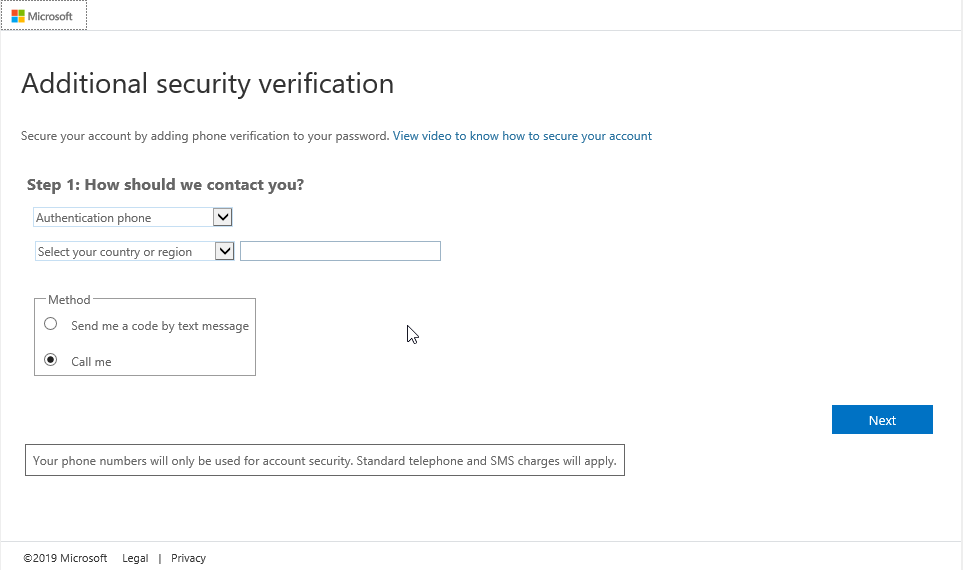This screenshot has width=963, height=570.
Task: Click the 'Step 1: How should we contact you?' heading
Action: pyautogui.click(x=165, y=185)
